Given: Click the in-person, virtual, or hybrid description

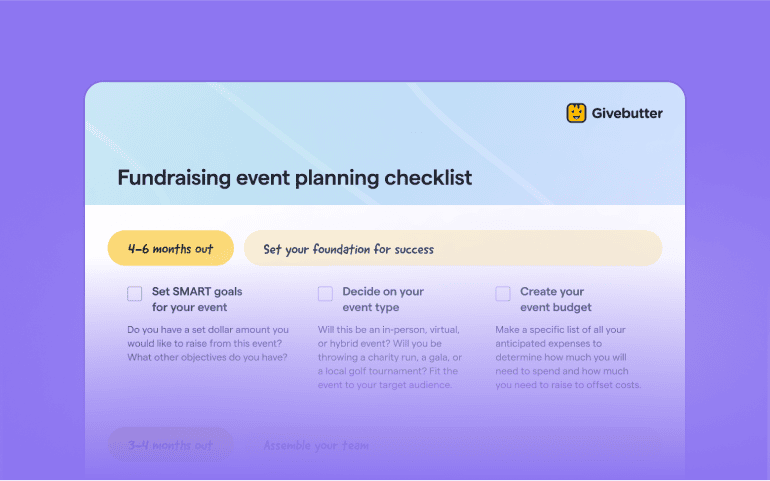Looking at the screenshot, I should coord(390,357).
